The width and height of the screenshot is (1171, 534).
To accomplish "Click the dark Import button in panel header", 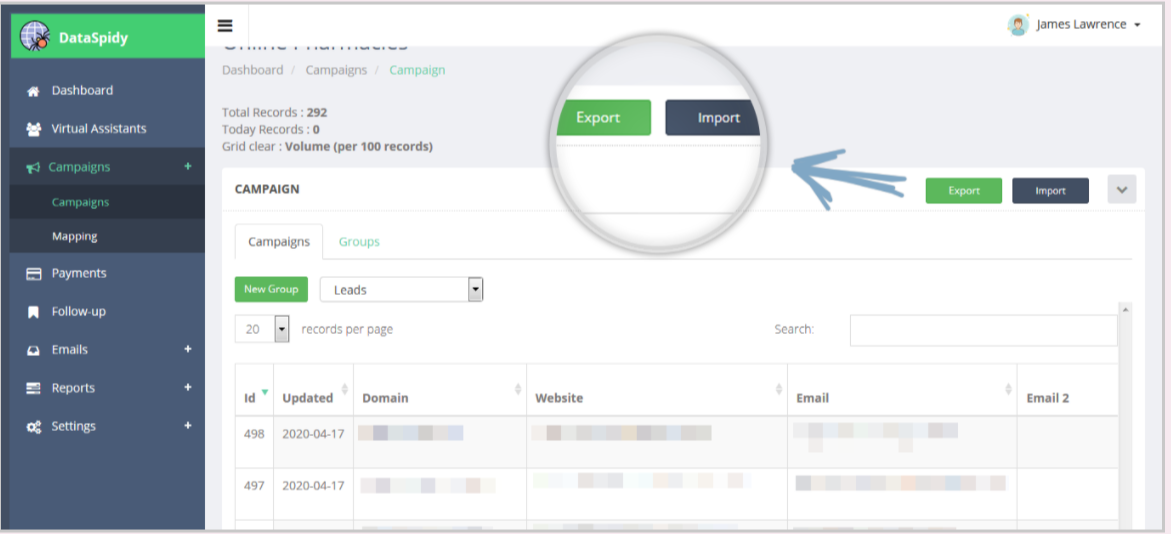I will click(x=1050, y=190).
